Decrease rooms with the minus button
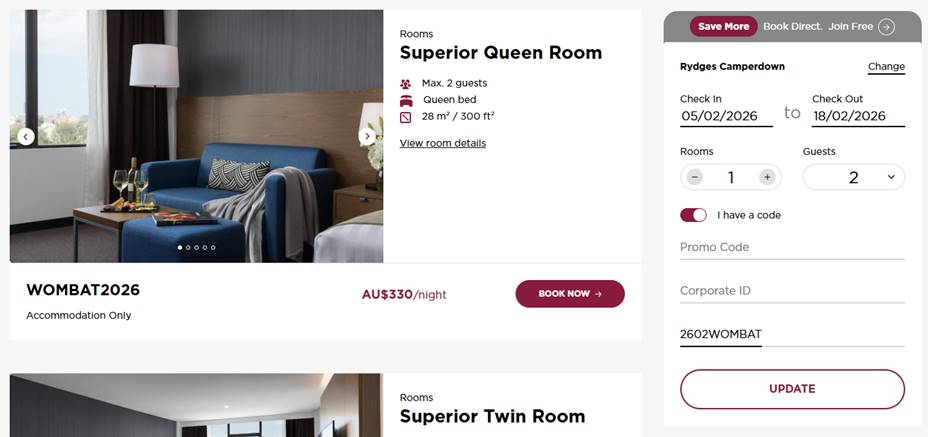Image resolution: width=928 pixels, height=437 pixels. (695, 177)
